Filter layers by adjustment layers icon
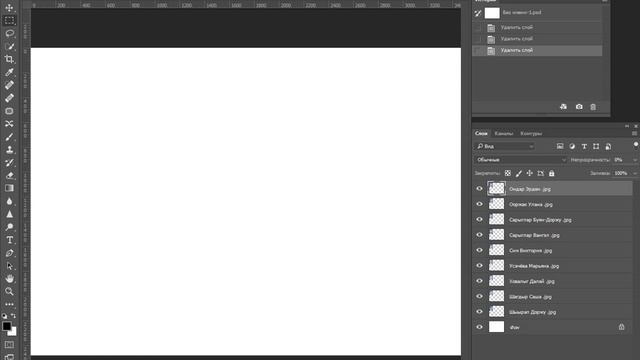640x360 pixels. [x=572, y=146]
